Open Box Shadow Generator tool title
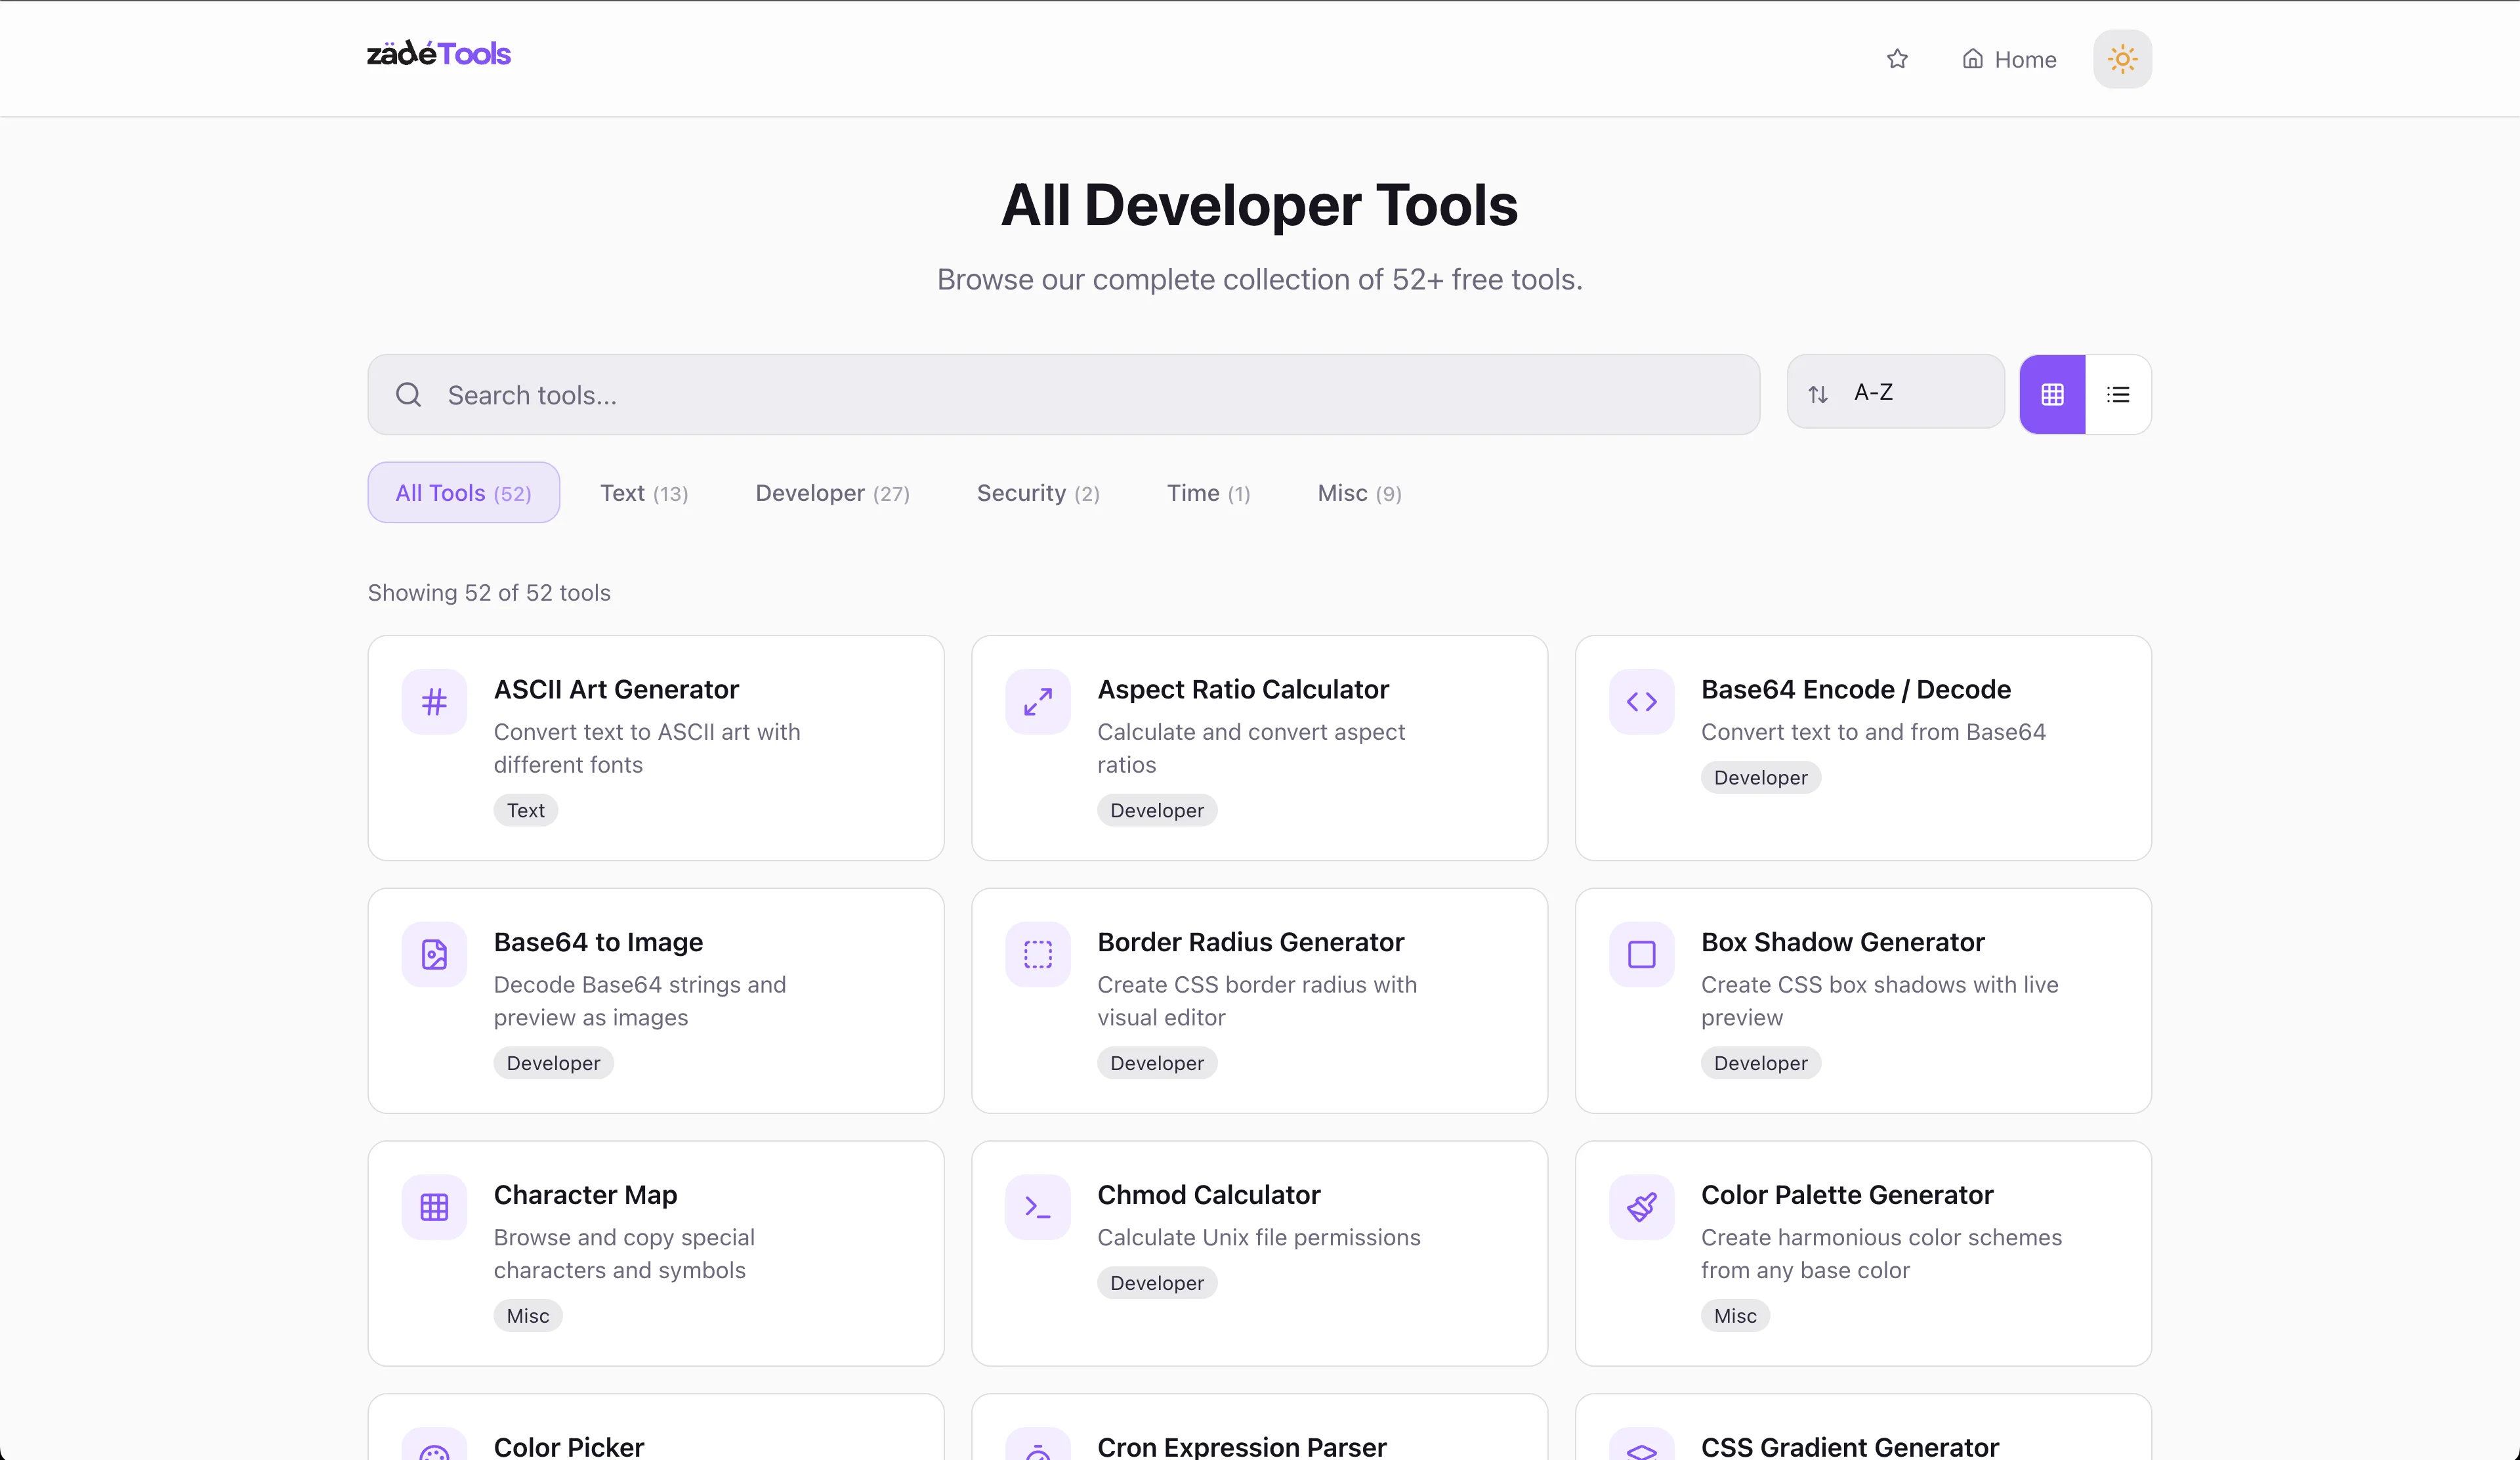 coord(1843,942)
